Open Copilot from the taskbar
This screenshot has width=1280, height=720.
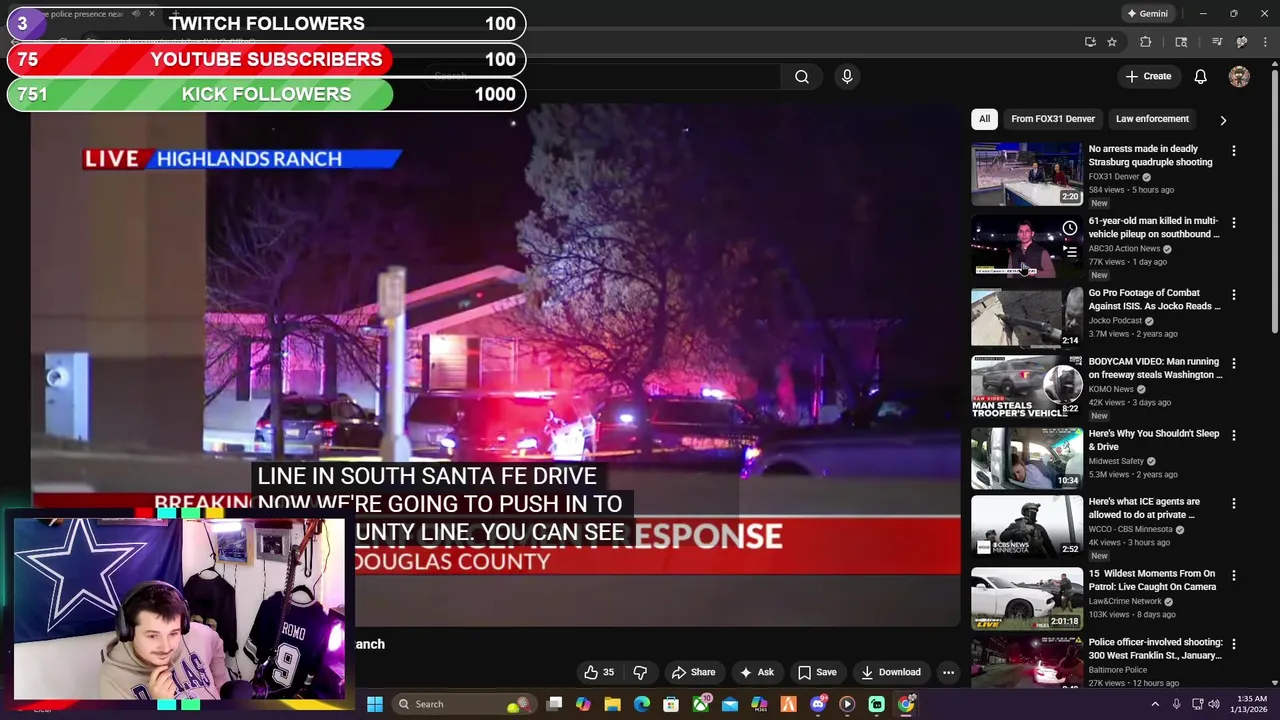point(584,704)
